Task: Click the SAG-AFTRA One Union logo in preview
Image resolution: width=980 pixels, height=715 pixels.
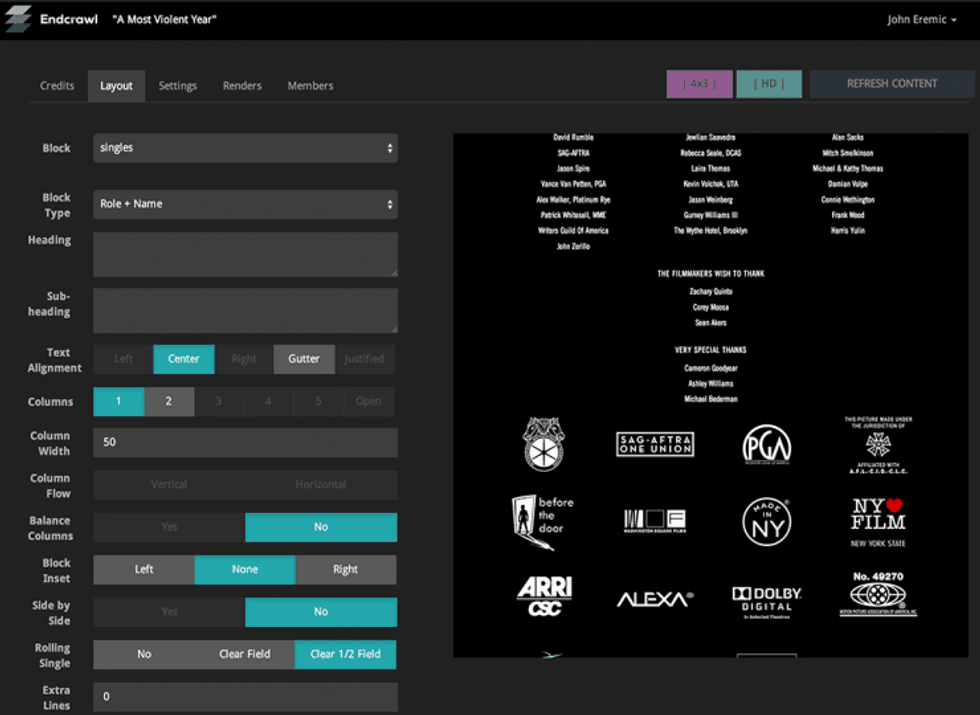Action: (654, 444)
